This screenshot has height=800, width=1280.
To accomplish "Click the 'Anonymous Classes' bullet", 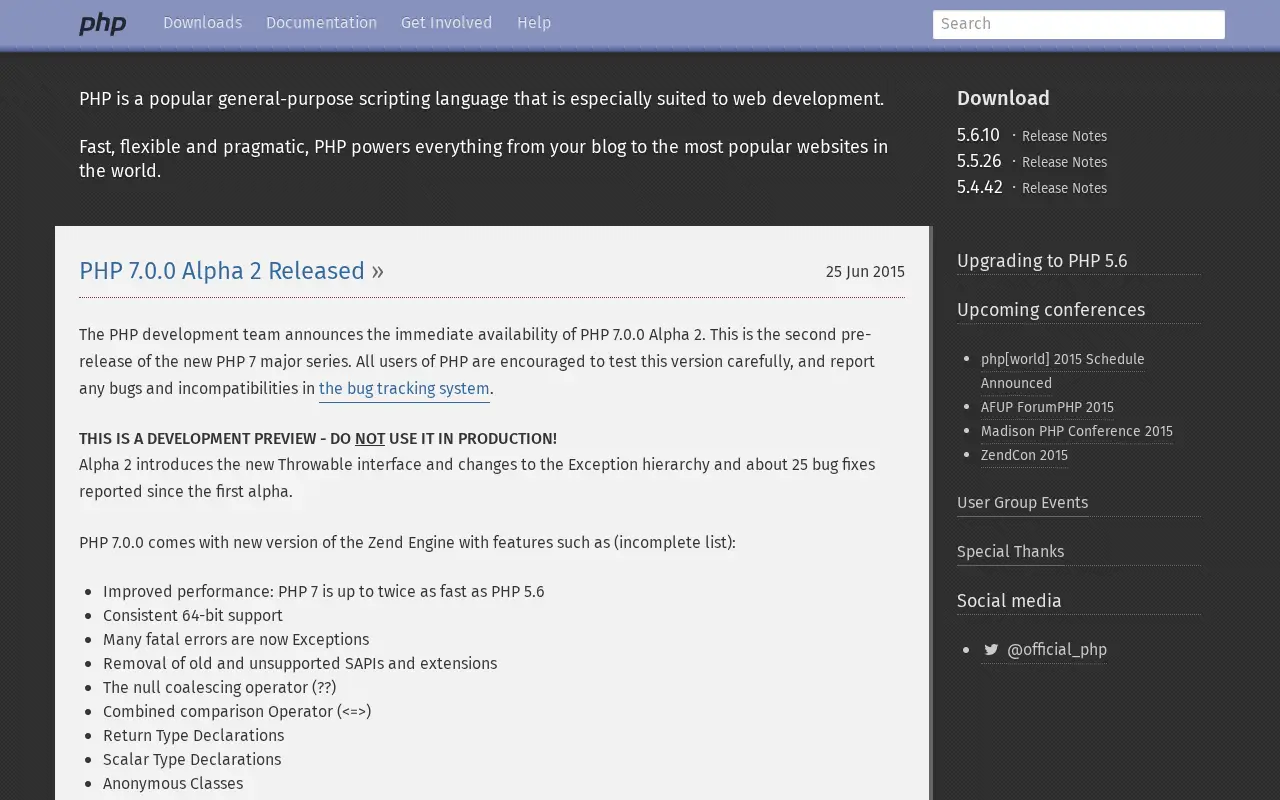I will [x=173, y=784].
